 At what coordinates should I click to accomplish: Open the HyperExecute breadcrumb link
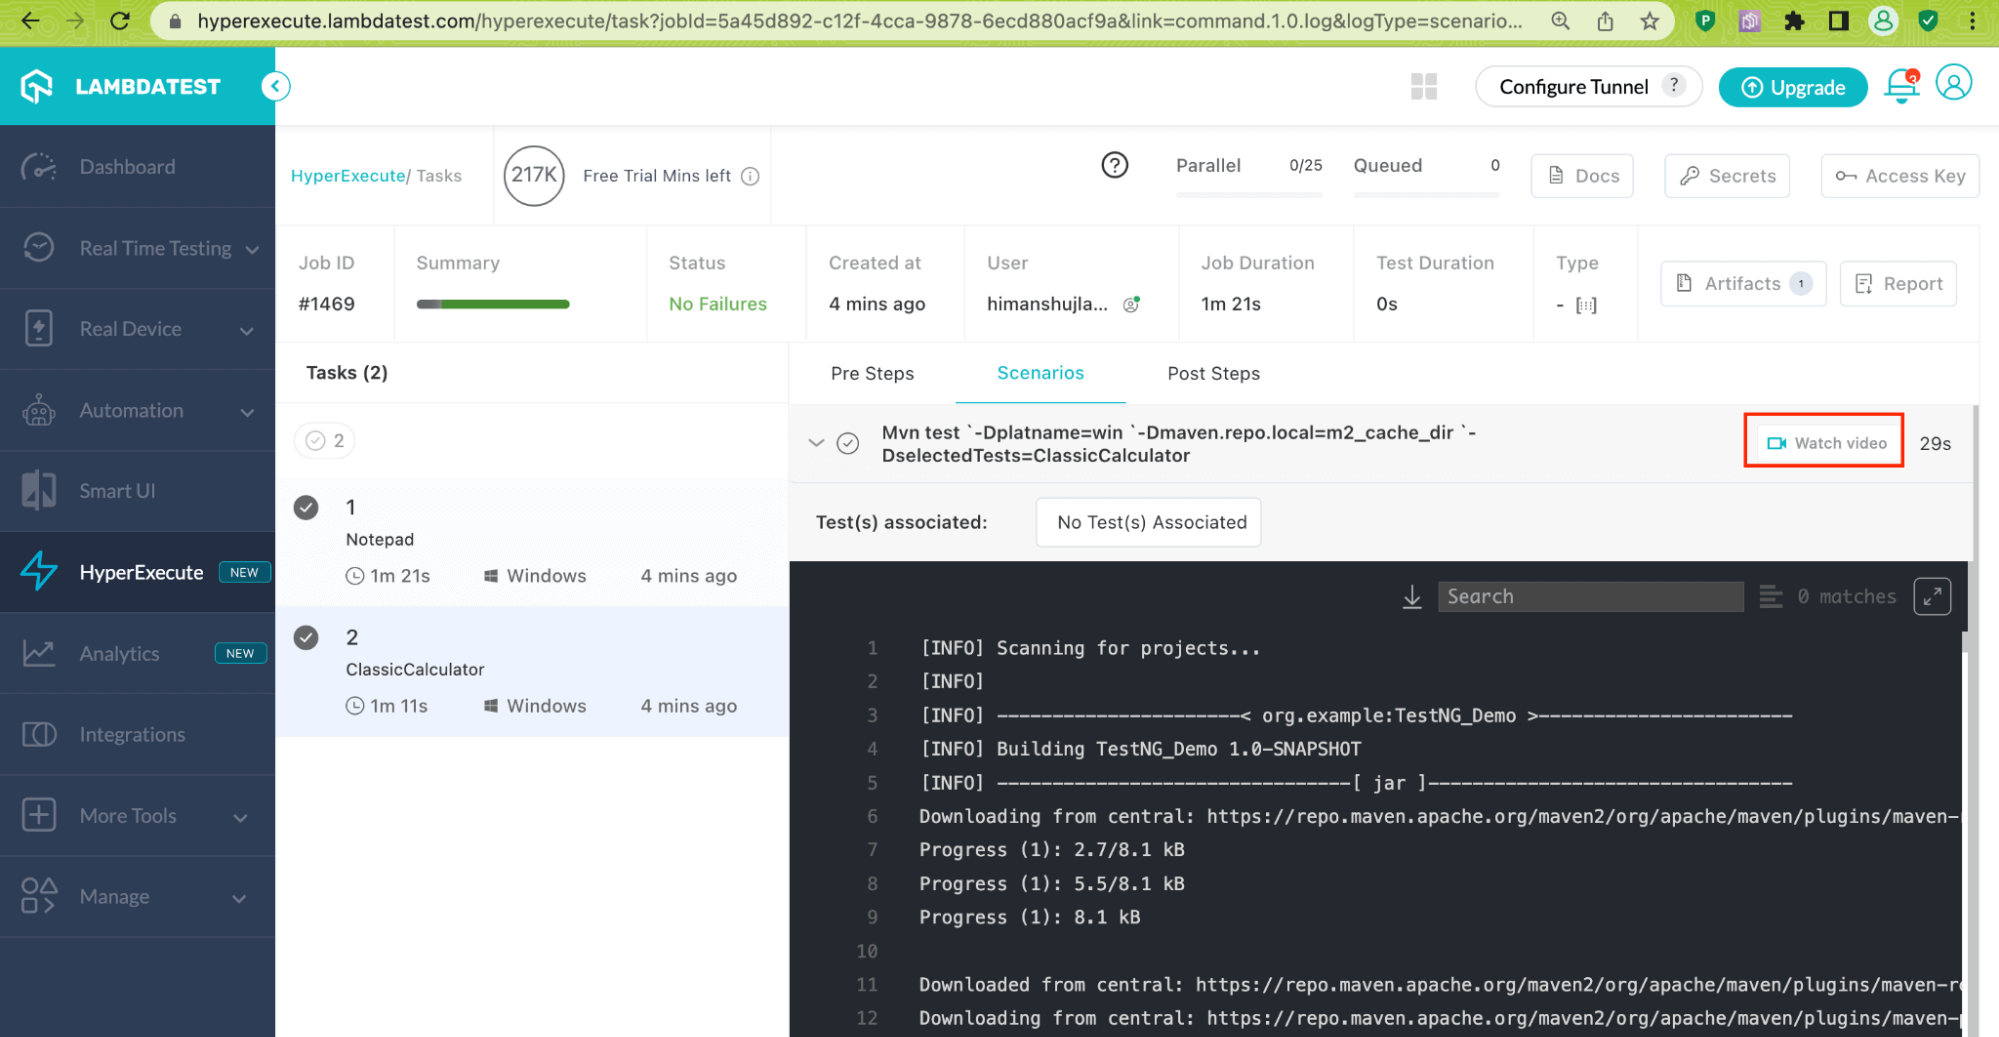pyautogui.click(x=347, y=176)
